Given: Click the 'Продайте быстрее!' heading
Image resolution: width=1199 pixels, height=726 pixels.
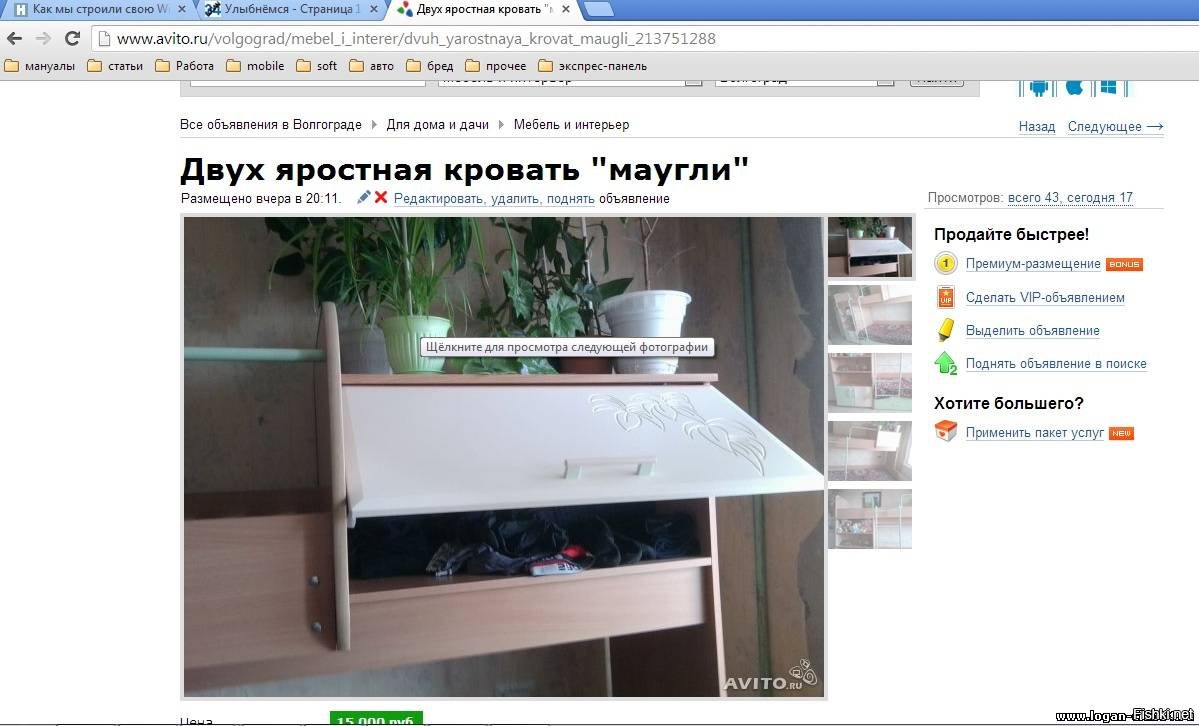Looking at the screenshot, I should tap(1011, 234).
